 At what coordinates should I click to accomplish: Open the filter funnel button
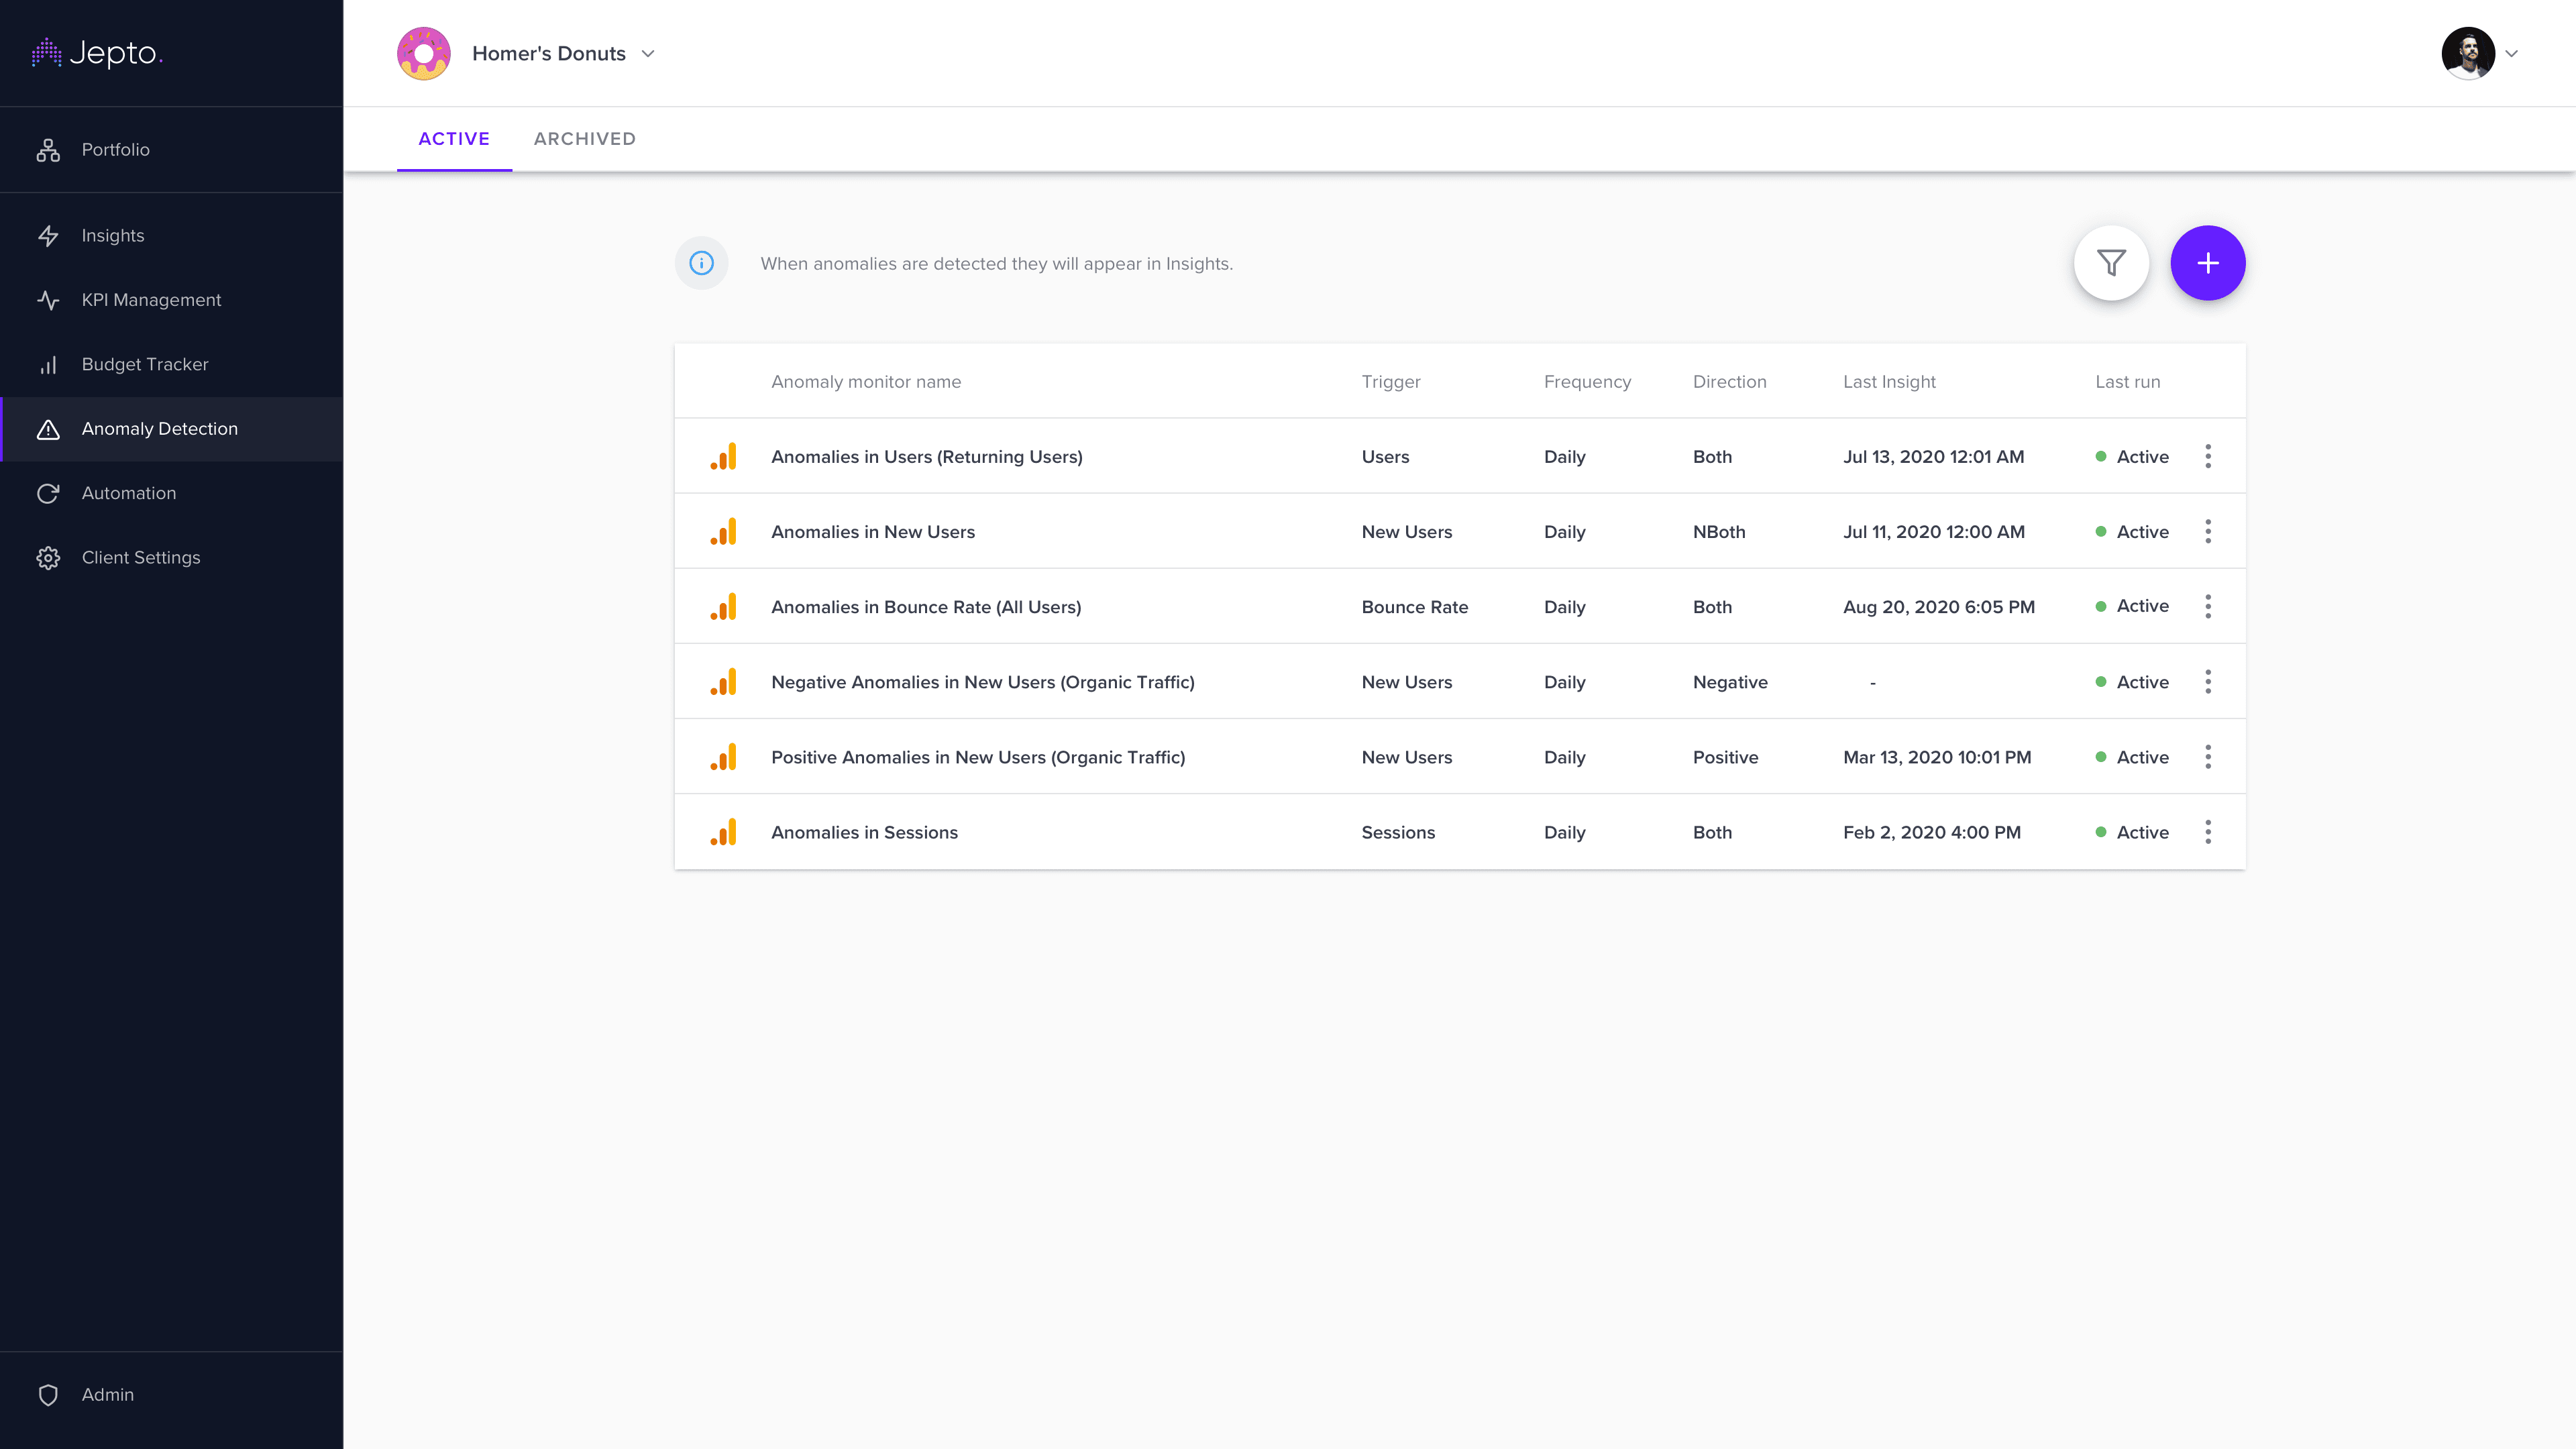click(x=2111, y=263)
